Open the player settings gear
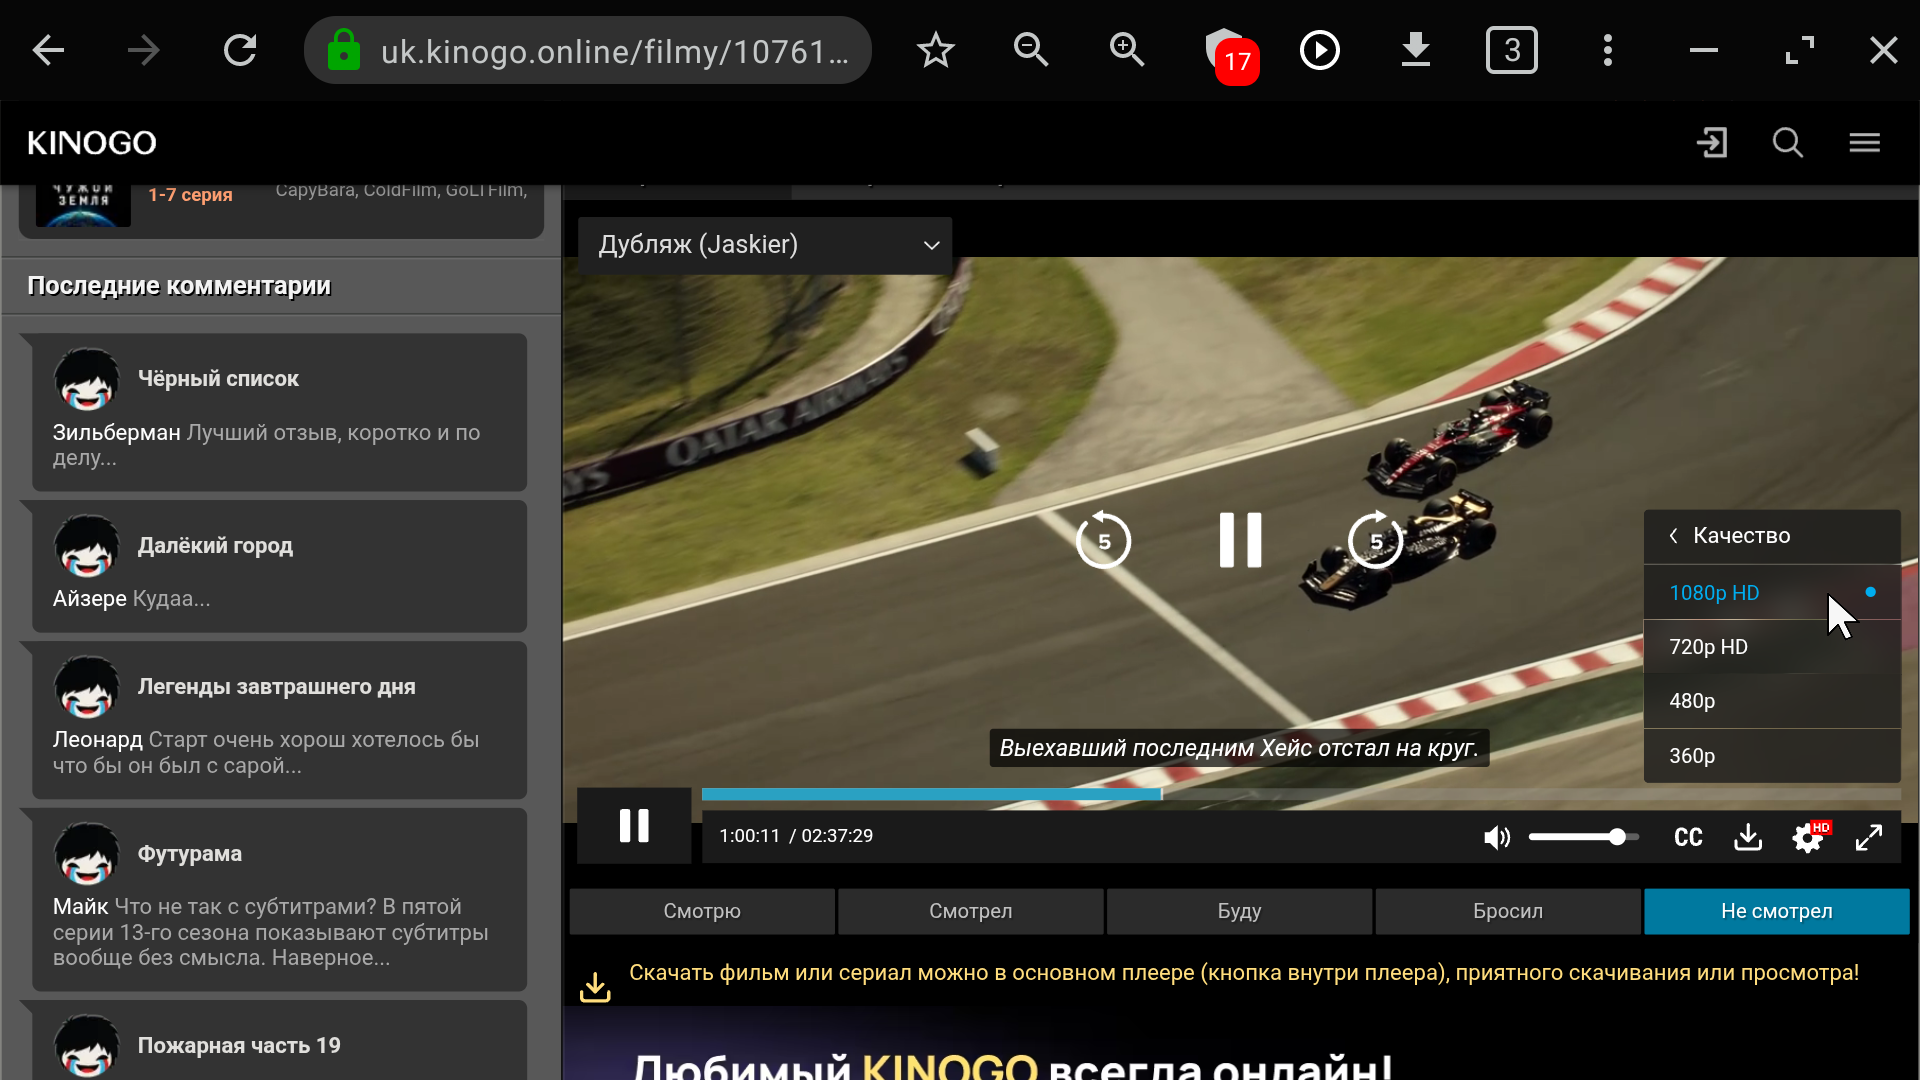Image resolution: width=1920 pixels, height=1080 pixels. [1807, 838]
